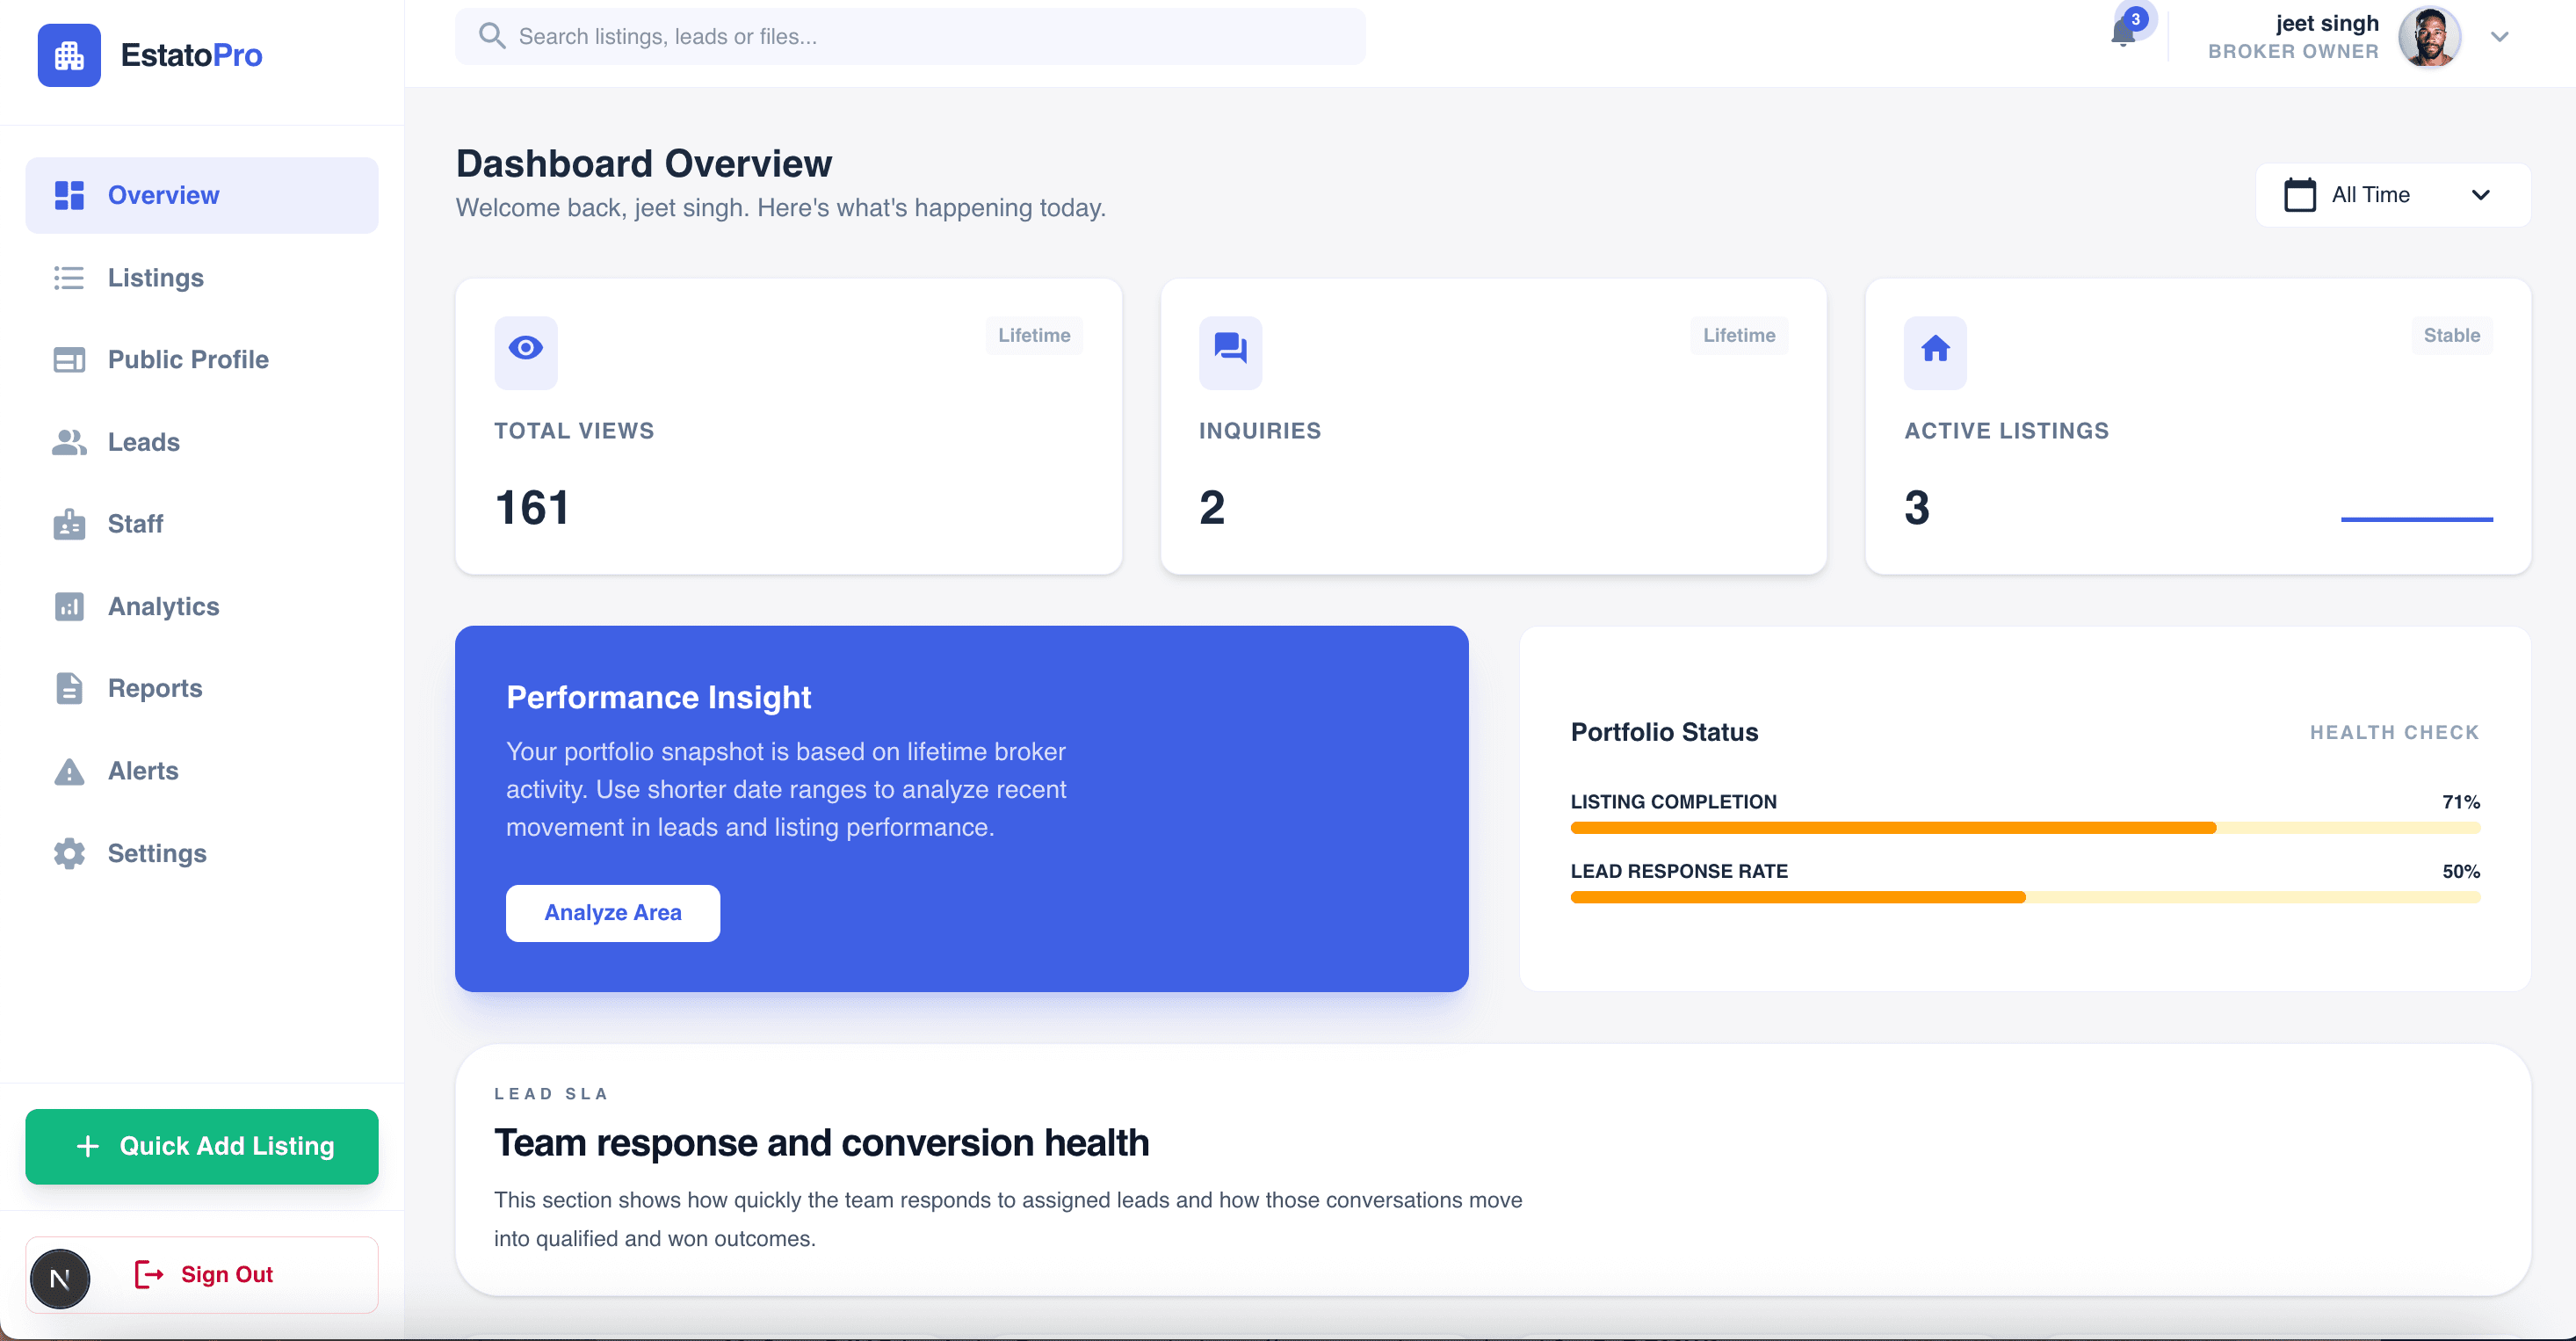Click the notification count badge 3
Viewport: 2576px width, 1341px height.
point(2135,19)
